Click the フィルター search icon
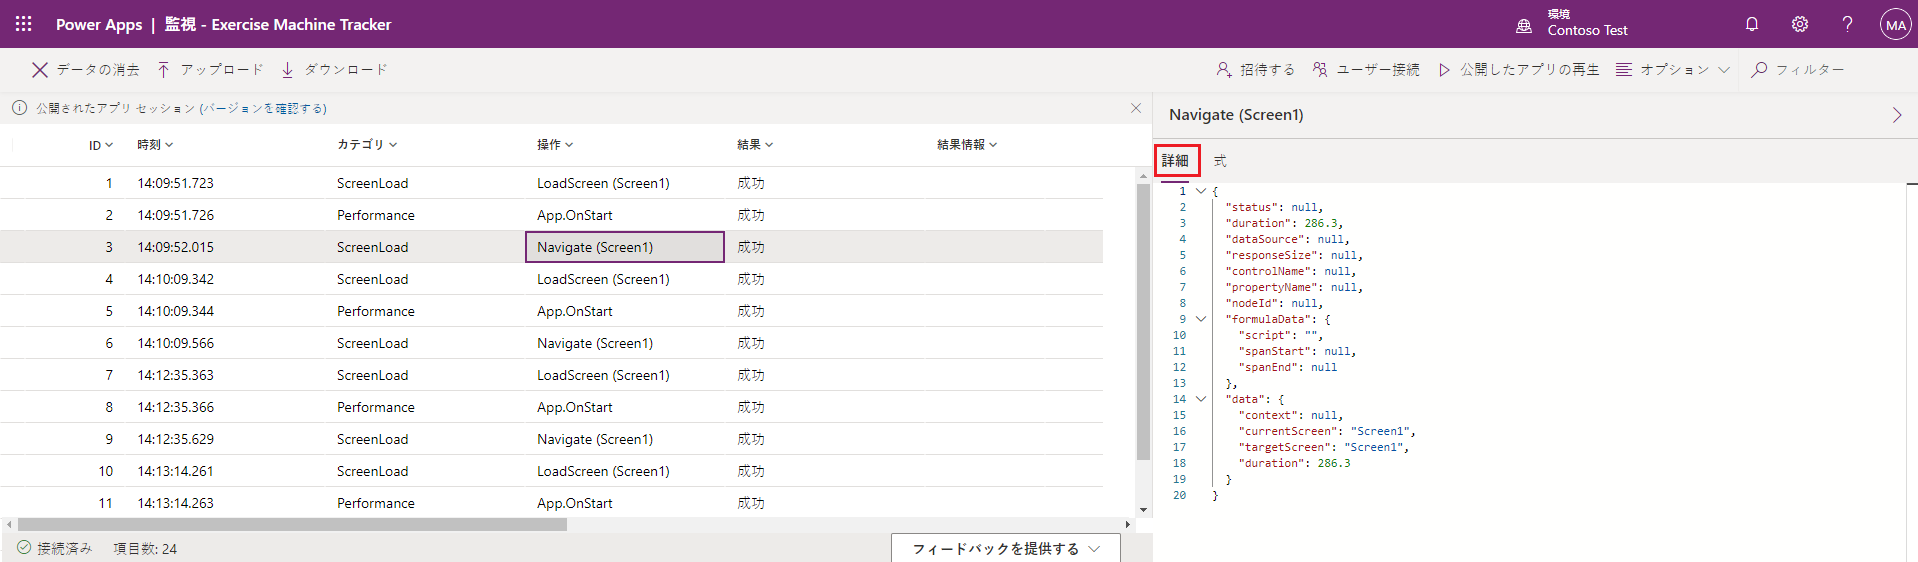Image resolution: width=1918 pixels, height=562 pixels. pyautogui.click(x=1760, y=70)
